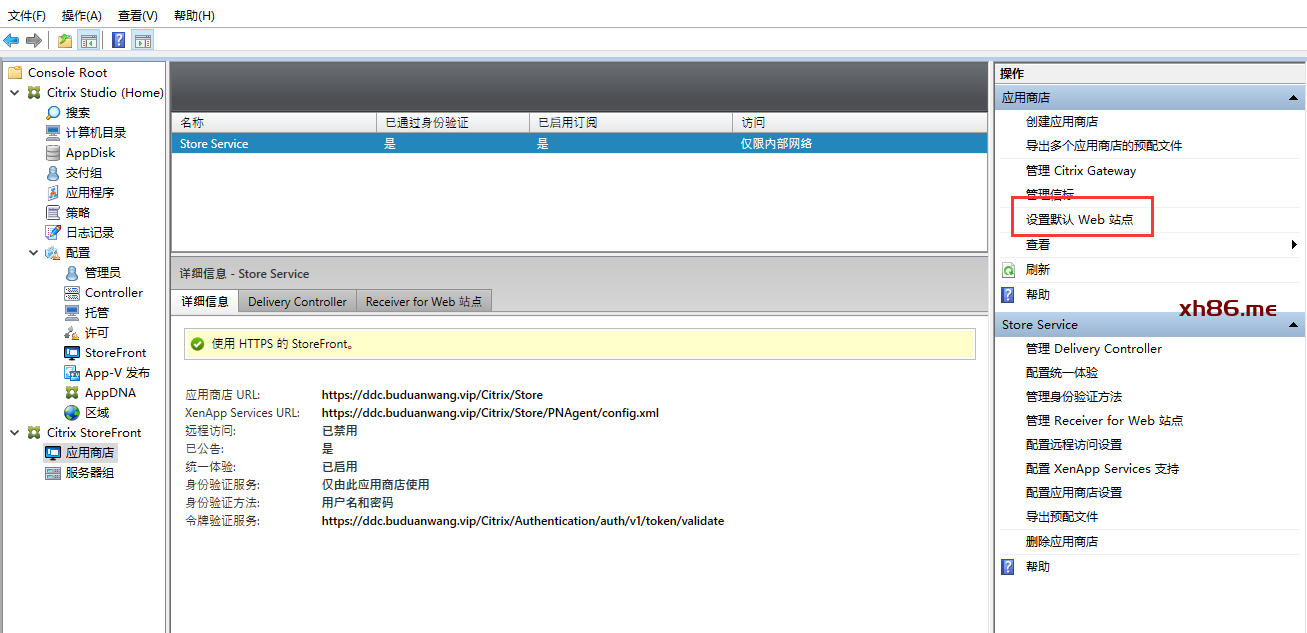Click 管理 Delivery Controller action
This screenshot has height=633, width=1307.
pyautogui.click(x=1094, y=349)
